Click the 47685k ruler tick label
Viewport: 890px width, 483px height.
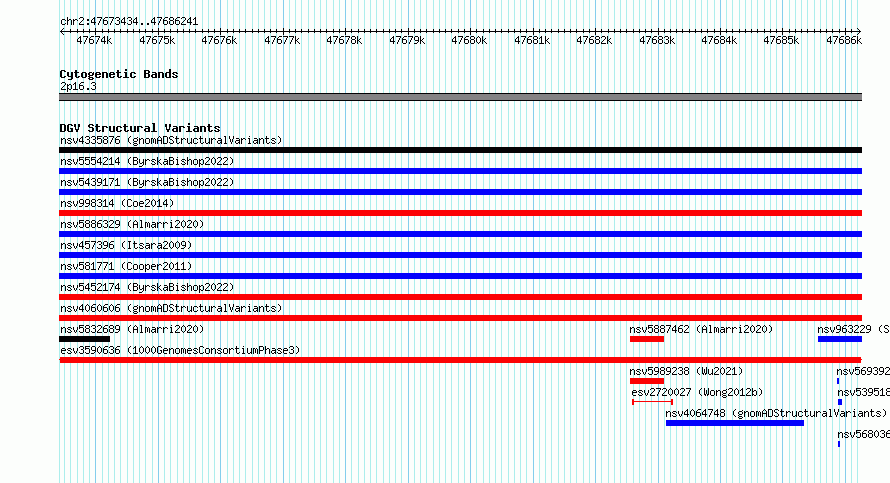pos(782,40)
